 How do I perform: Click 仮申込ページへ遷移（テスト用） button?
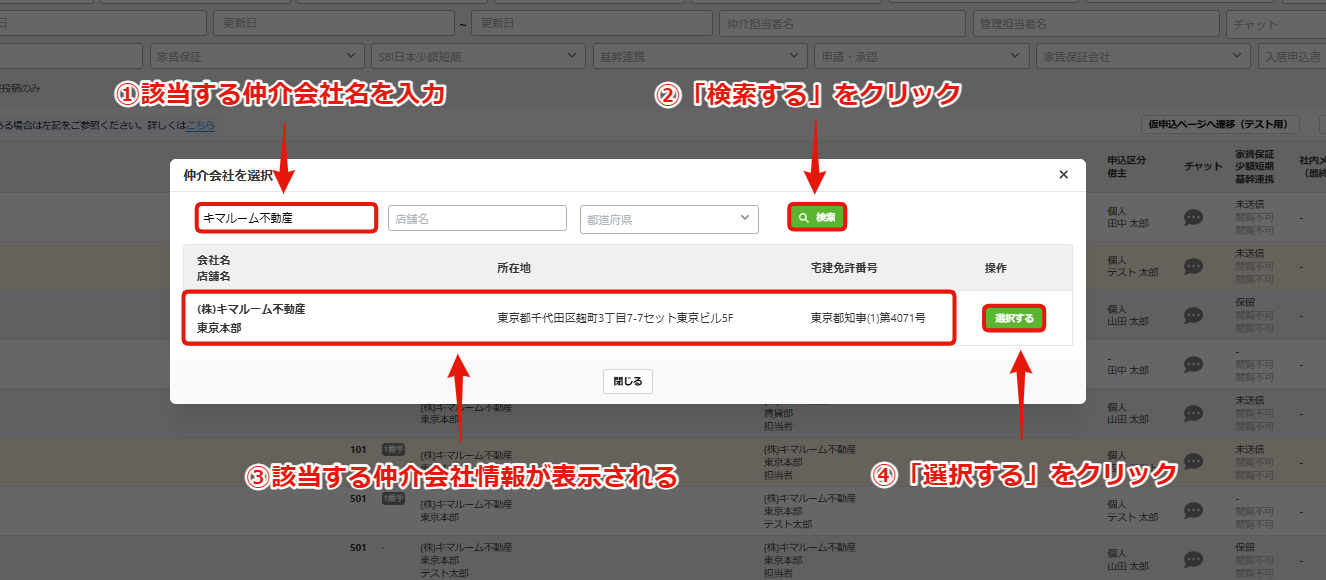point(1221,124)
